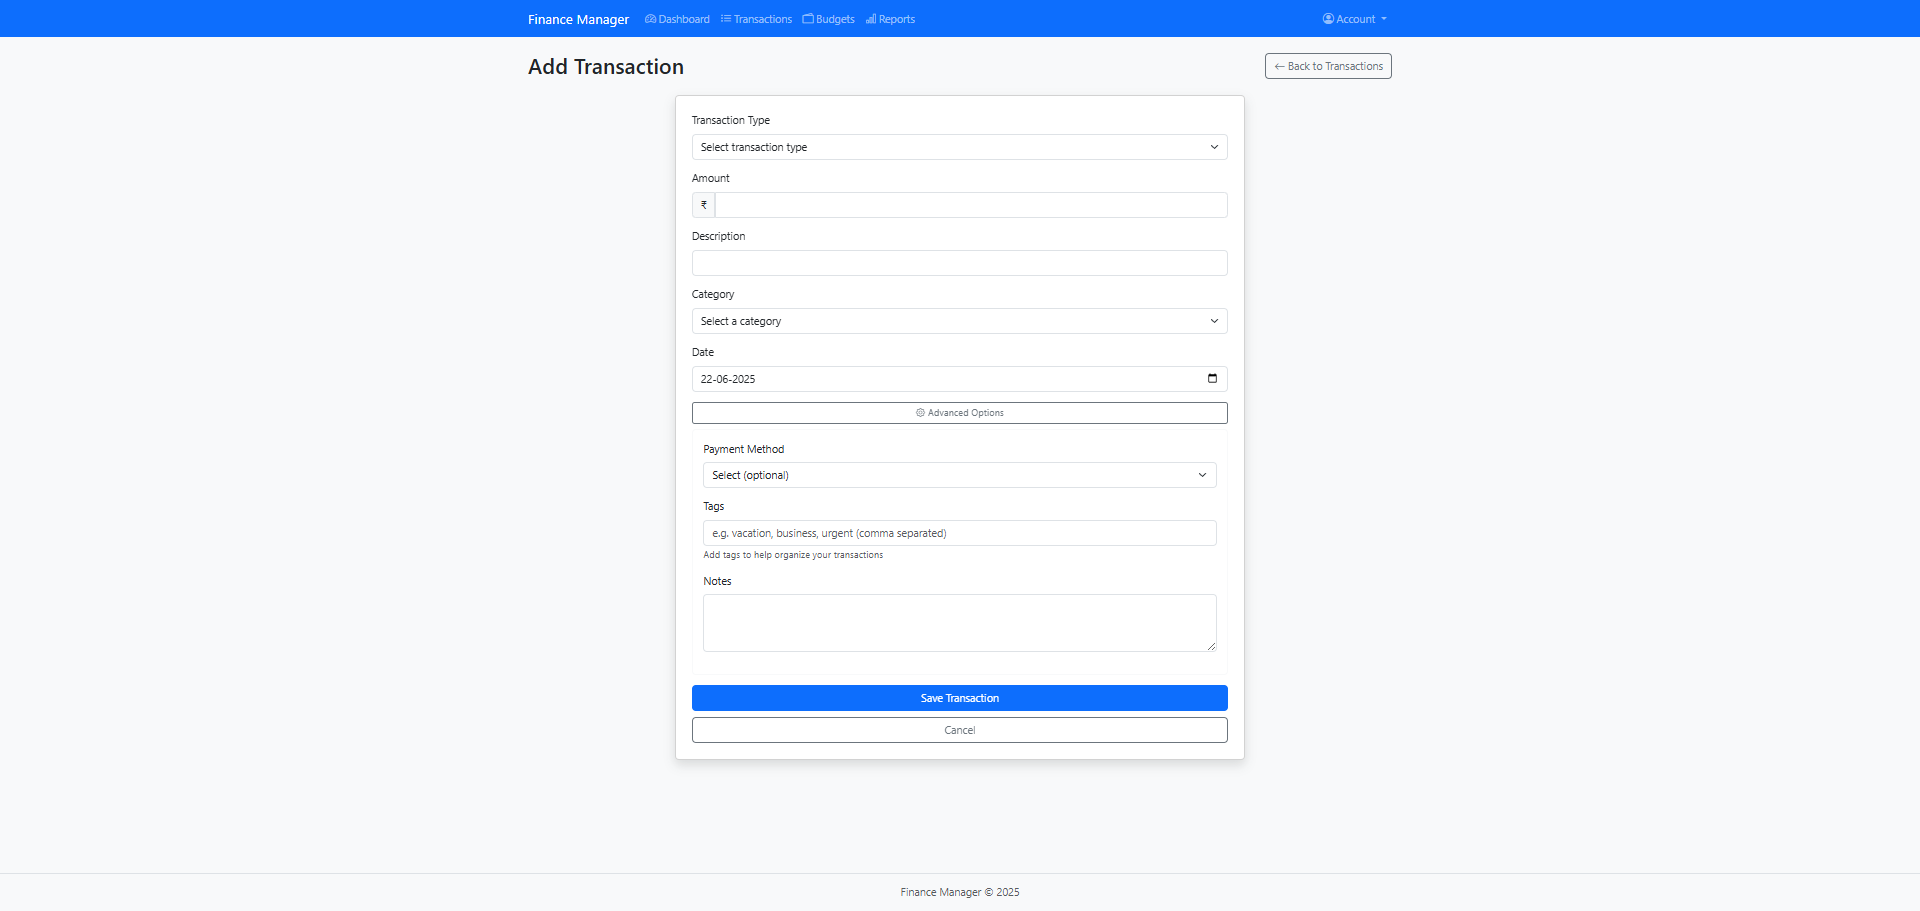Screen dimensions: 1920x911
Task: Go to Finance Manager home link
Action: point(578,19)
